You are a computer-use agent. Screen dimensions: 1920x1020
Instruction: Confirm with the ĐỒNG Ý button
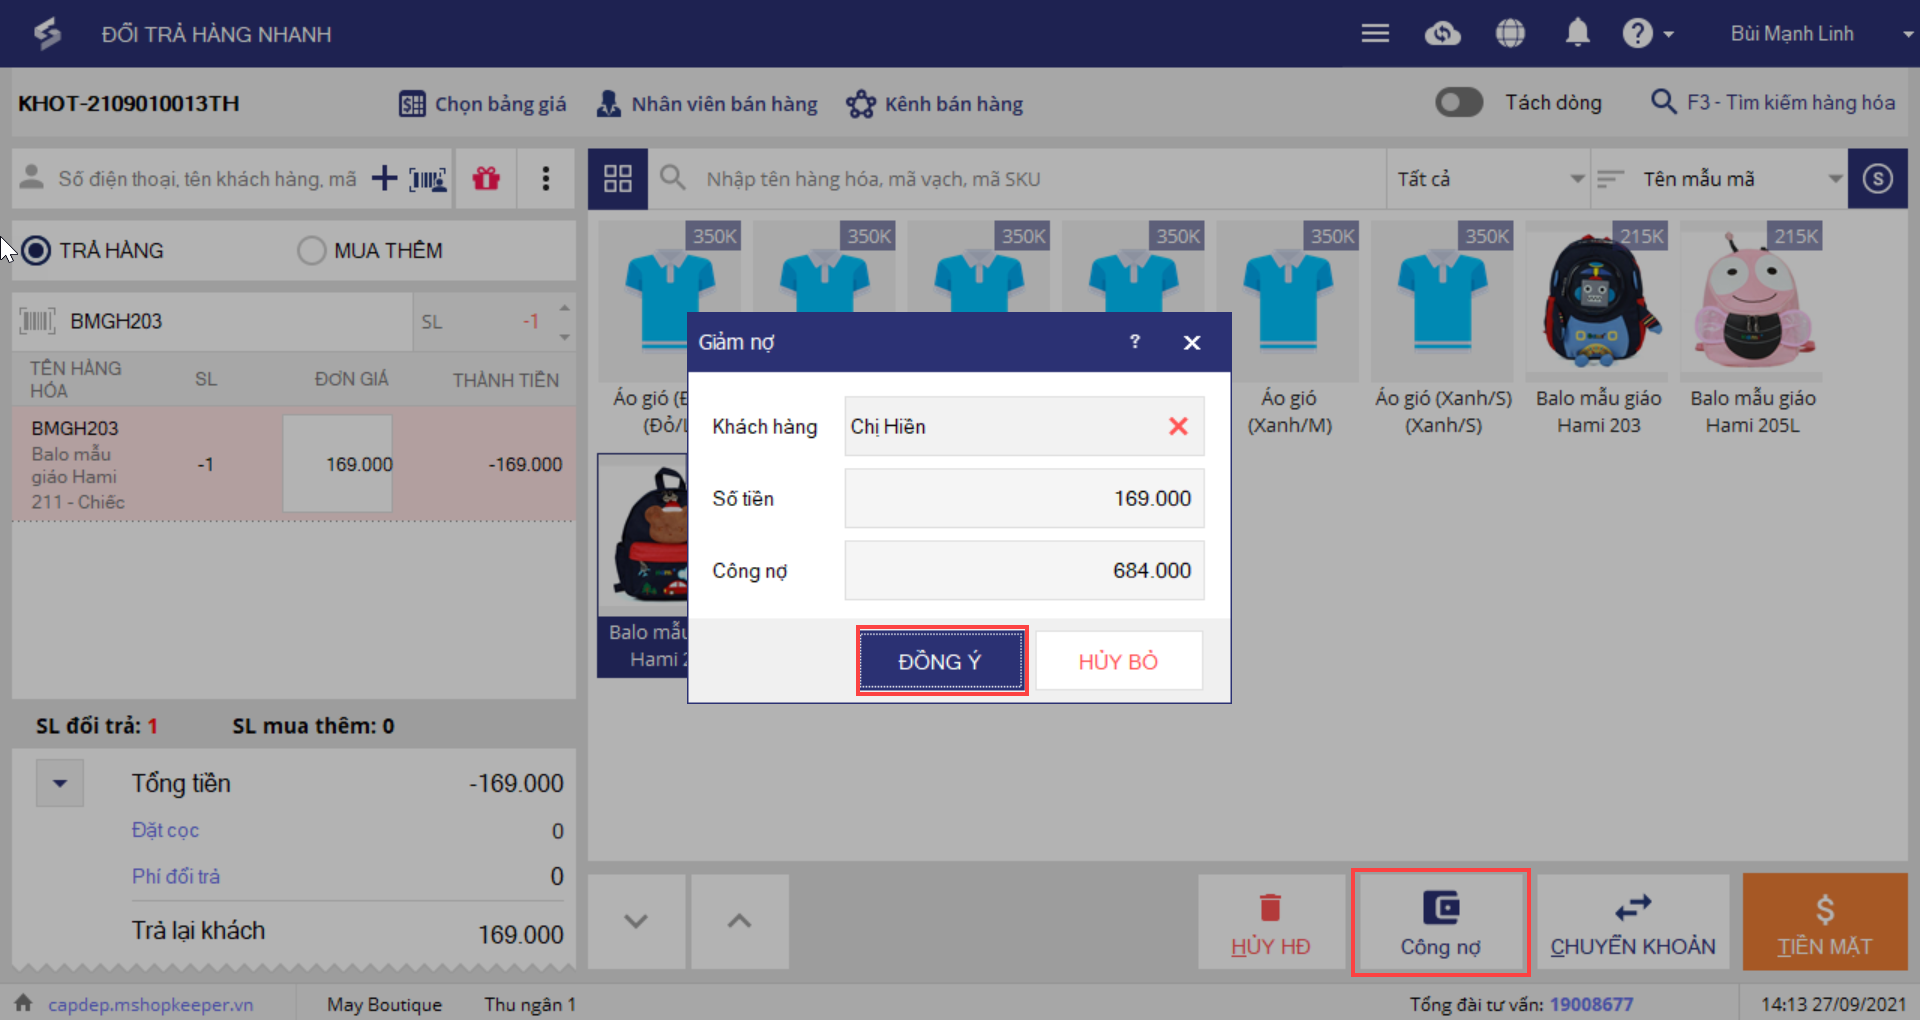941,661
